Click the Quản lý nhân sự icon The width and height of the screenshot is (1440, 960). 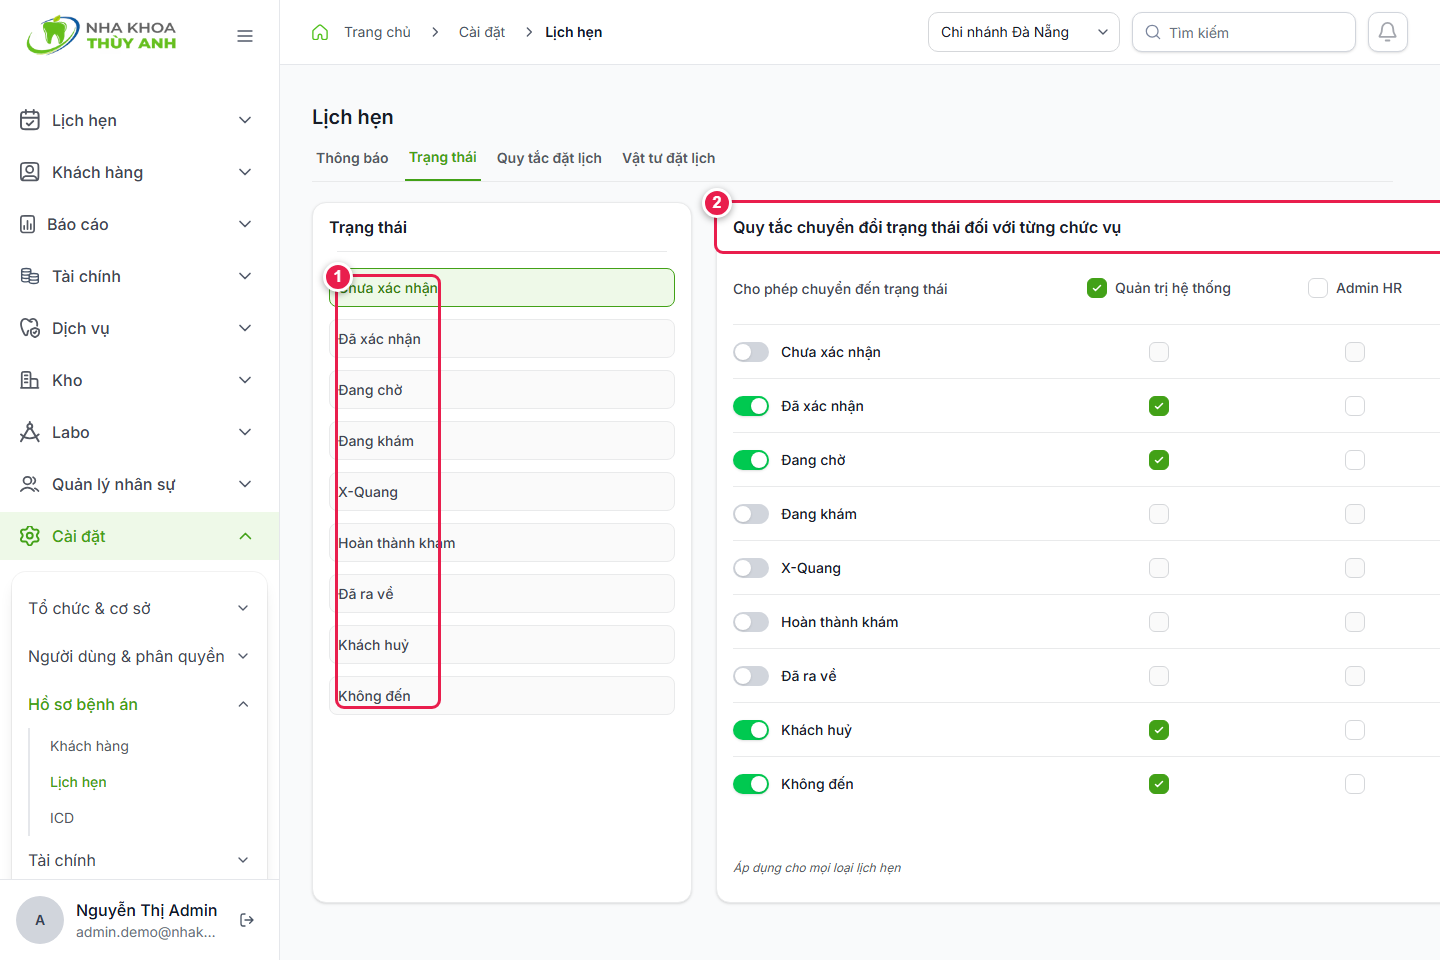[x=30, y=484]
